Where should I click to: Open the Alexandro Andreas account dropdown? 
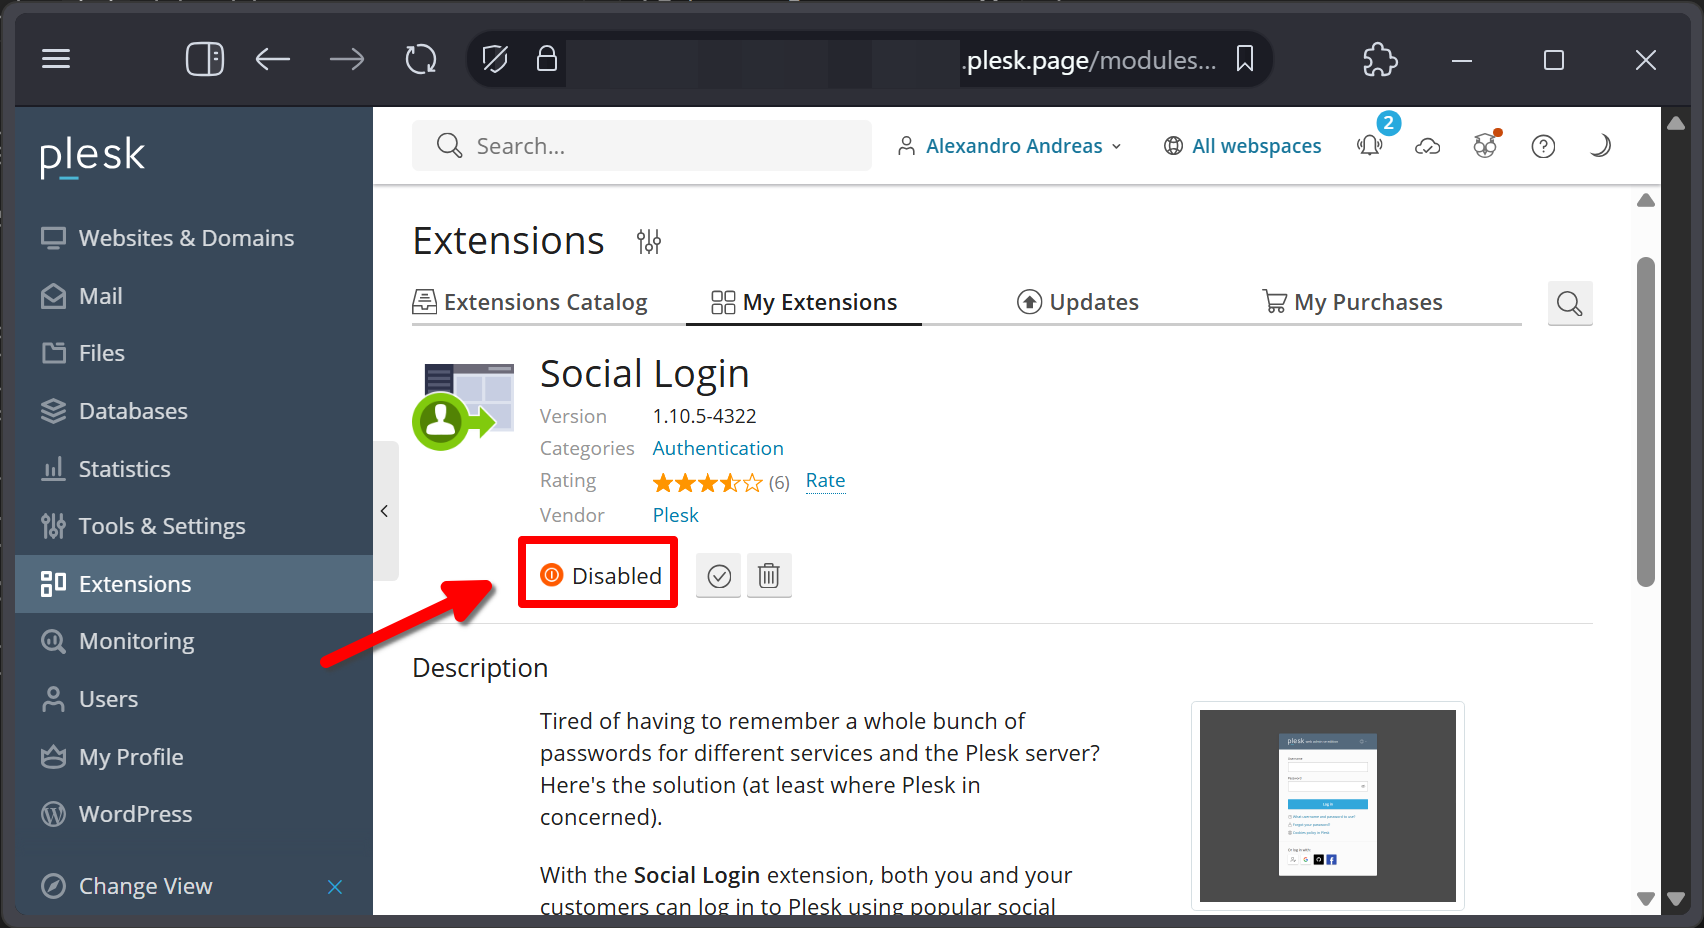(1010, 146)
